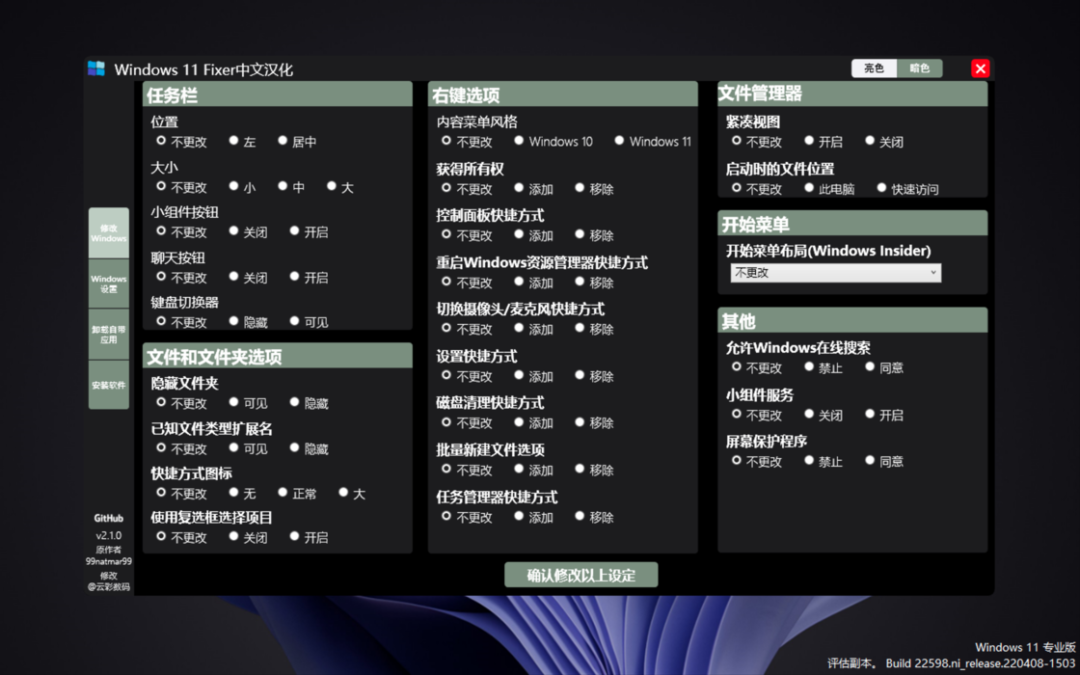The image size is (1080, 675).
Task: Set 键盘切换器 to 隐藏
Action: point(249,322)
